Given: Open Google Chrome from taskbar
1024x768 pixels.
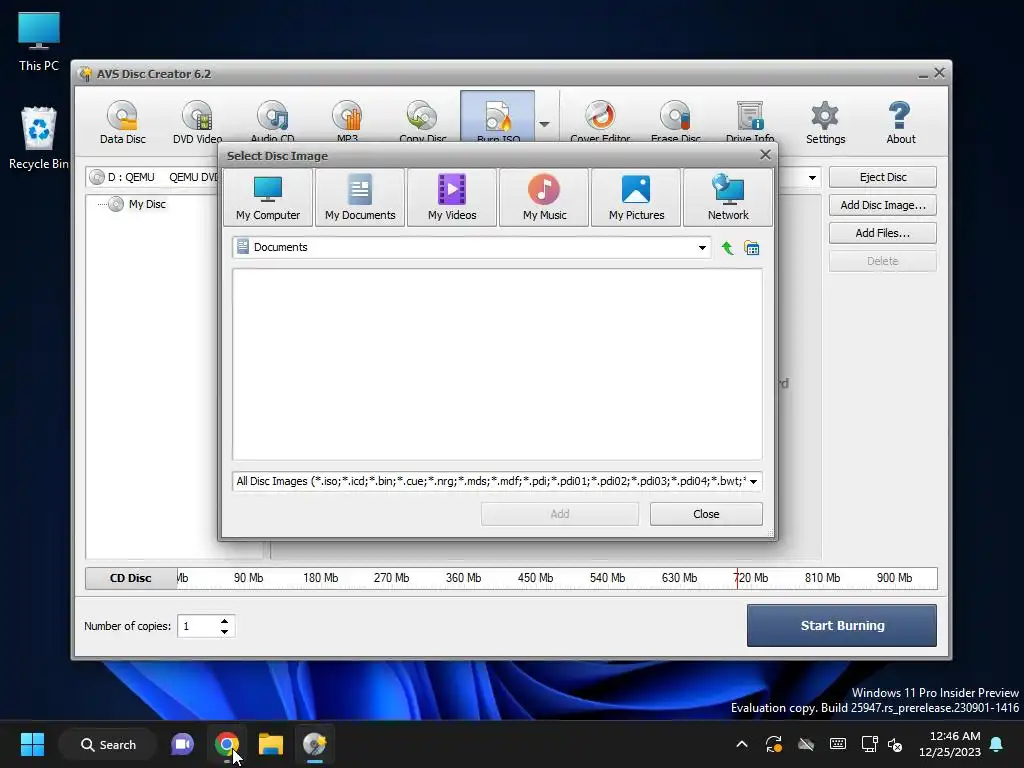Looking at the screenshot, I should 227,744.
